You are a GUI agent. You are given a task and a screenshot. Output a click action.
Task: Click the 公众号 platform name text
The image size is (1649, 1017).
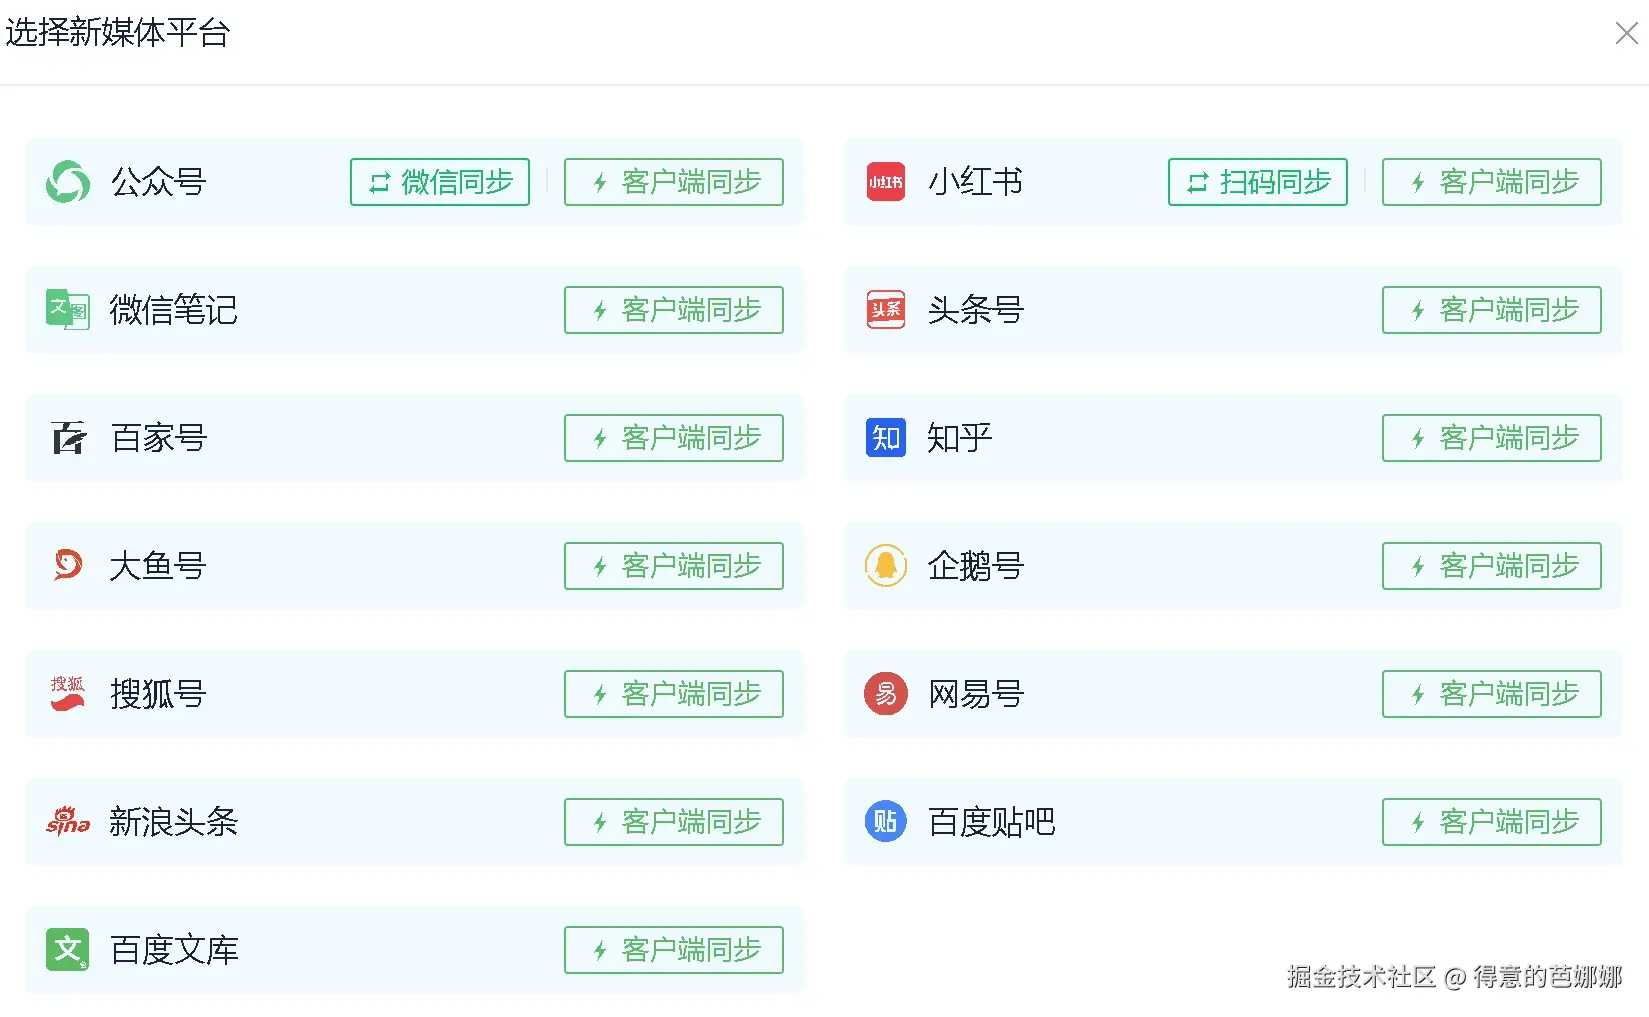[158, 182]
